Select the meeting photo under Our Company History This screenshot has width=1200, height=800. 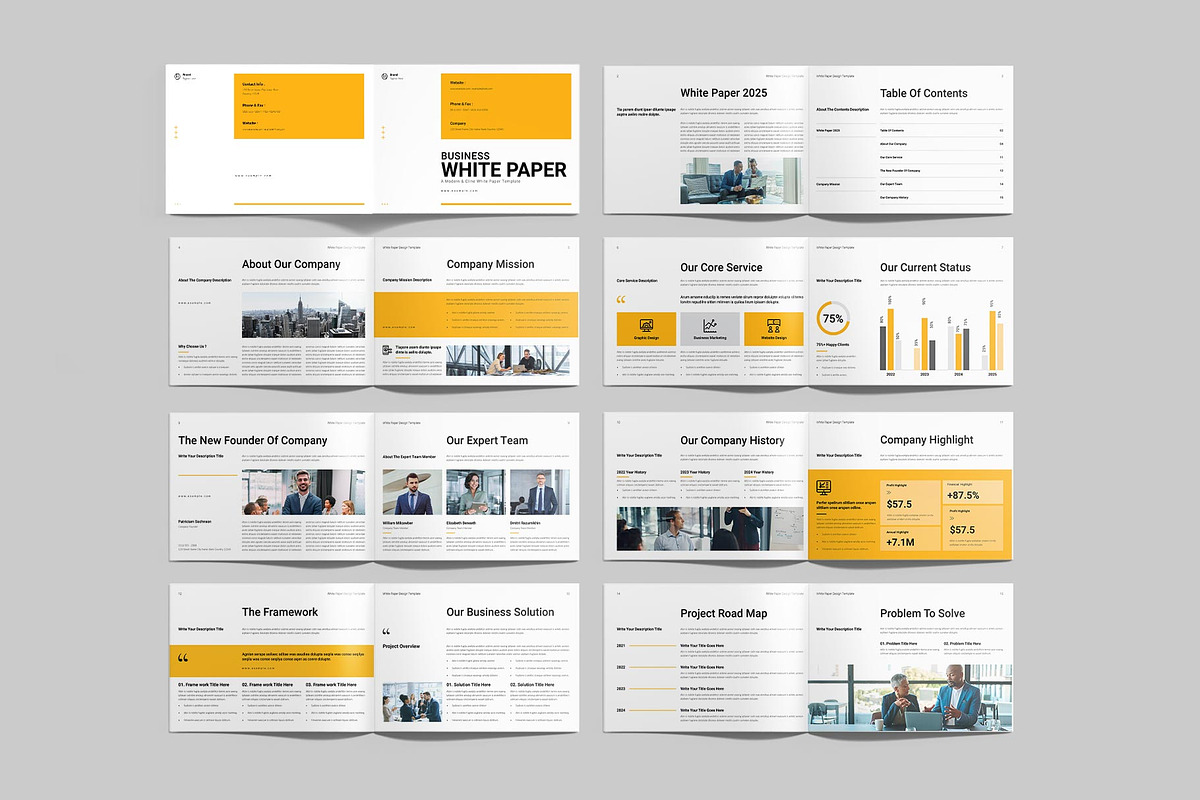point(710,528)
